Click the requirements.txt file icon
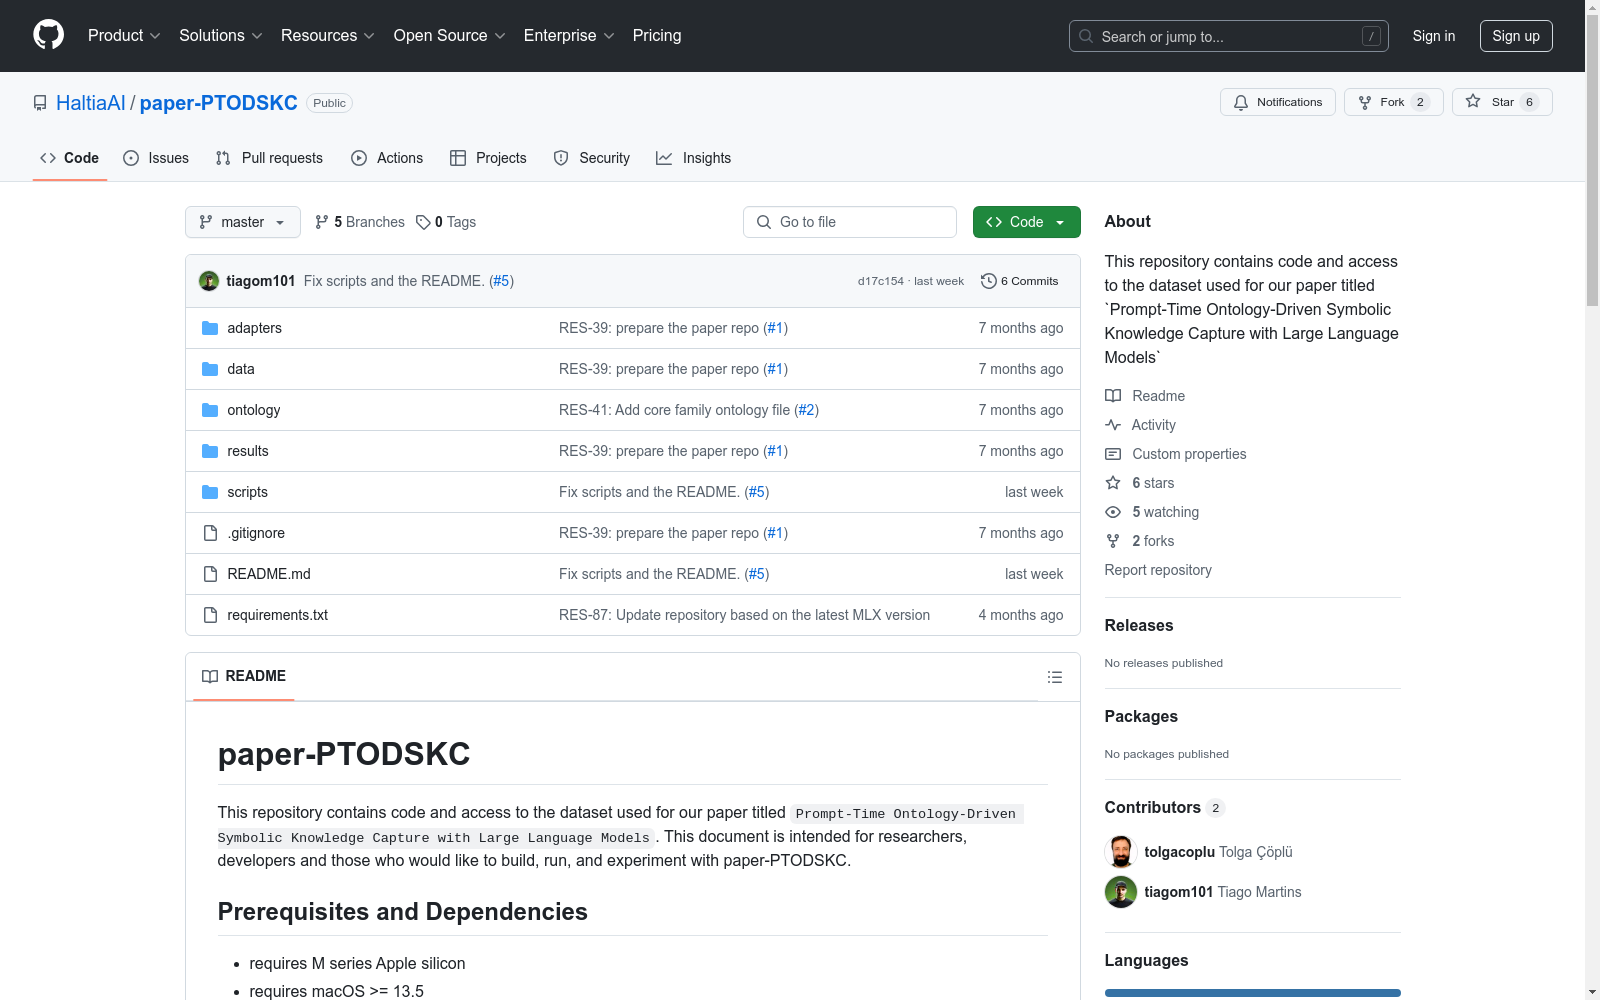This screenshot has height=1000, width=1600. (x=210, y=615)
